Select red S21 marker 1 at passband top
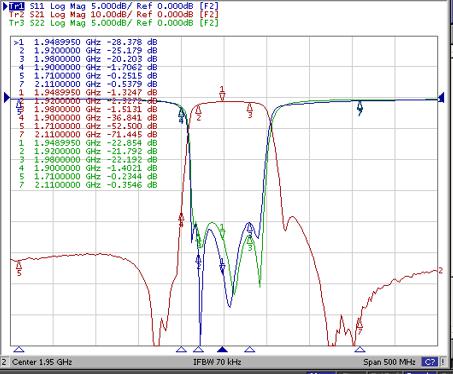This screenshot has width=453, height=374. (x=222, y=93)
